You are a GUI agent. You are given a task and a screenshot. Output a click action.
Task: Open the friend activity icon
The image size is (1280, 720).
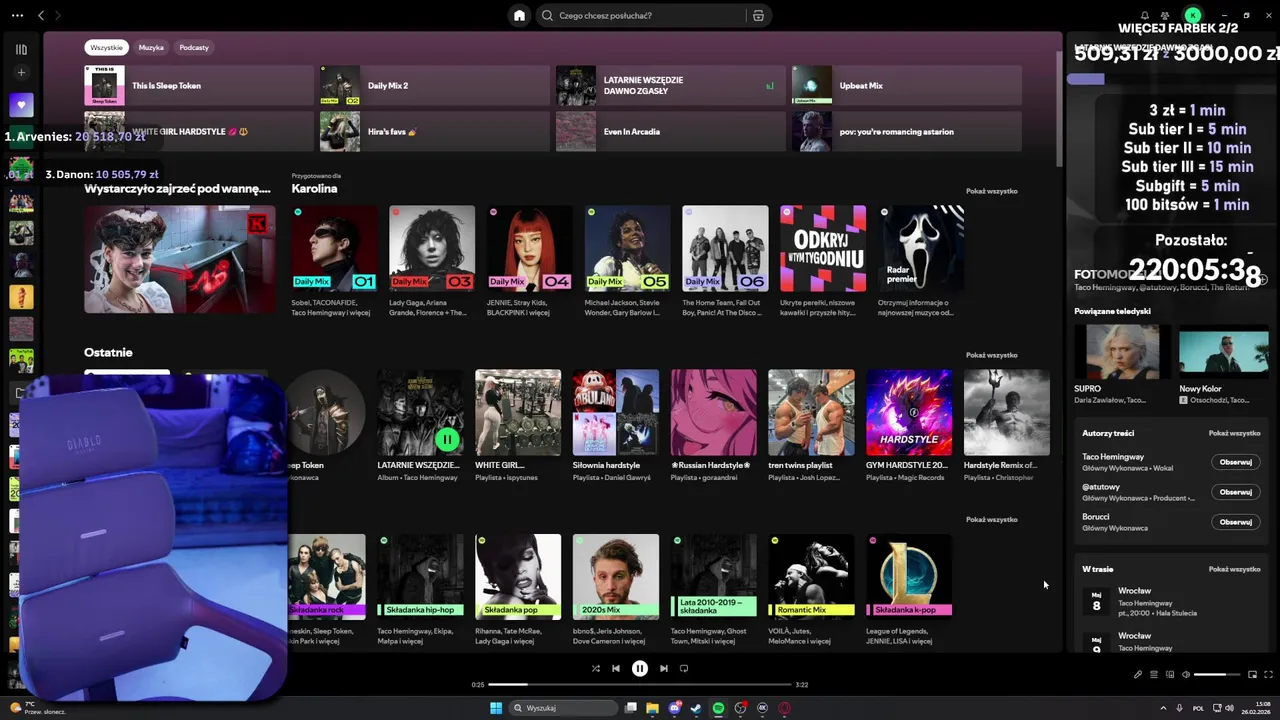1165,15
